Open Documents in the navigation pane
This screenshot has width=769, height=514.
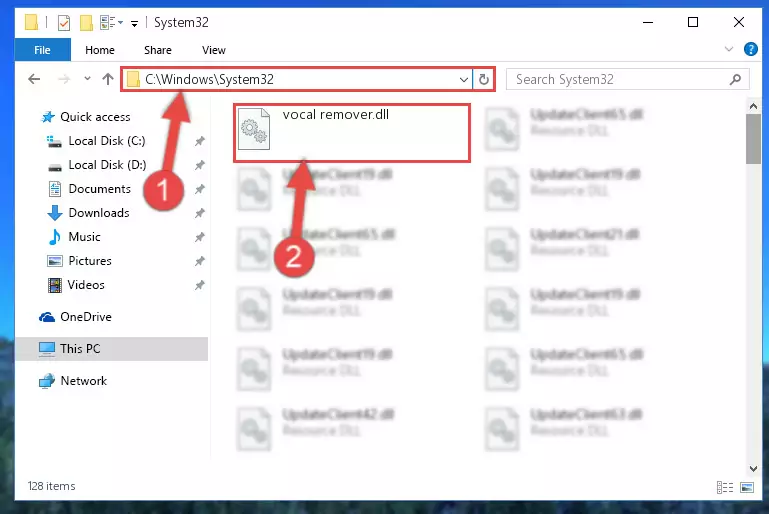click(x=100, y=189)
